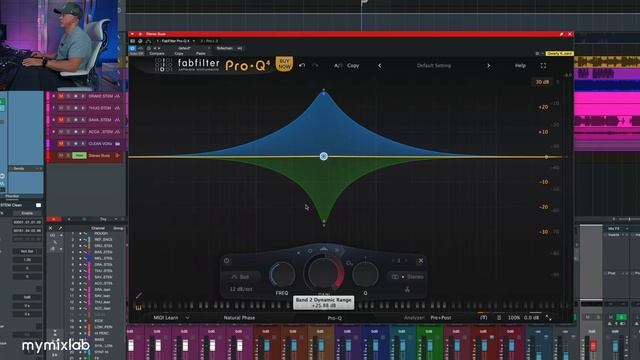
Task: Copy A/B state with the Copy button beside A/B
Action: [353, 65]
